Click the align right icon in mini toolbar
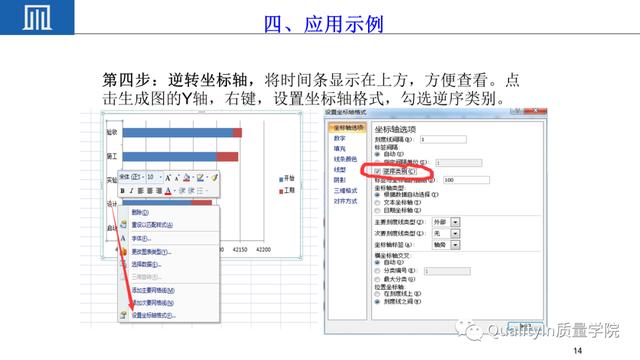The height and width of the screenshot is (360, 640). [159, 191]
